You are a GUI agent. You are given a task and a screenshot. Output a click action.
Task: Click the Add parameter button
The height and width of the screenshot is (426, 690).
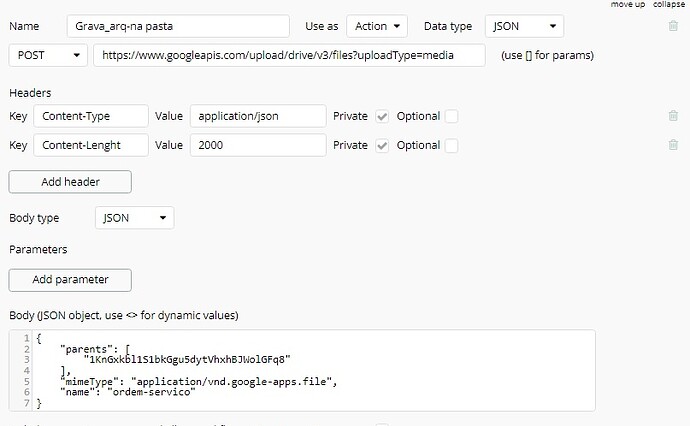click(x=70, y=280)
